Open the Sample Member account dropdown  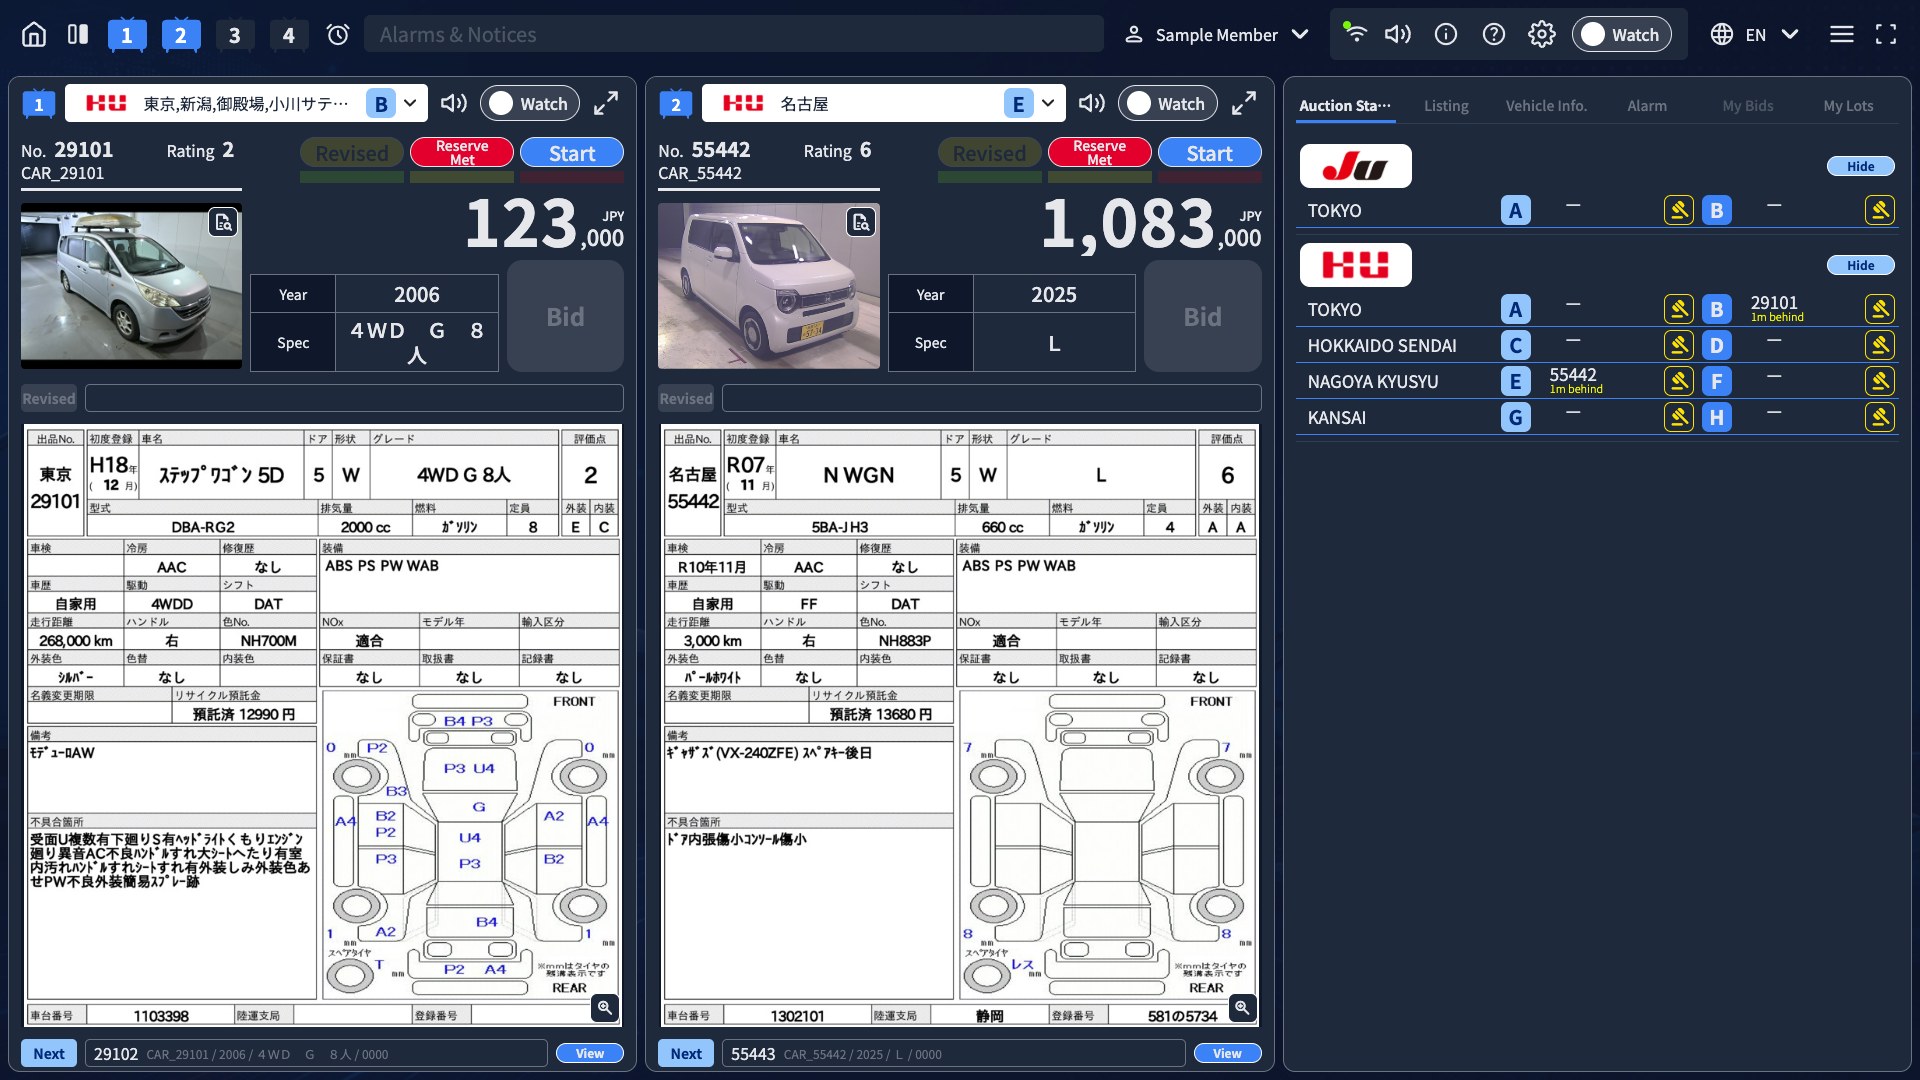coord(1217,35)
